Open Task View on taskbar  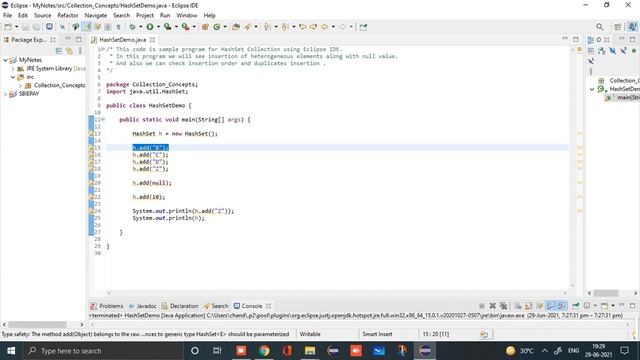(x=217, y=351)
